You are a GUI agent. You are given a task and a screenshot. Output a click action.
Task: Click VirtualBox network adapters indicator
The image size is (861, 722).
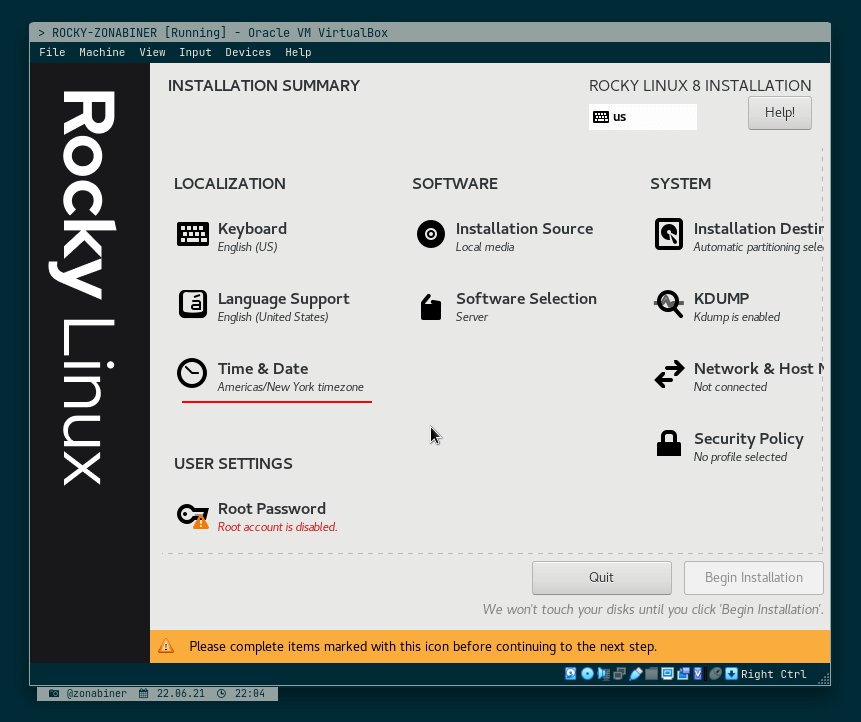(x=619, y=674)
